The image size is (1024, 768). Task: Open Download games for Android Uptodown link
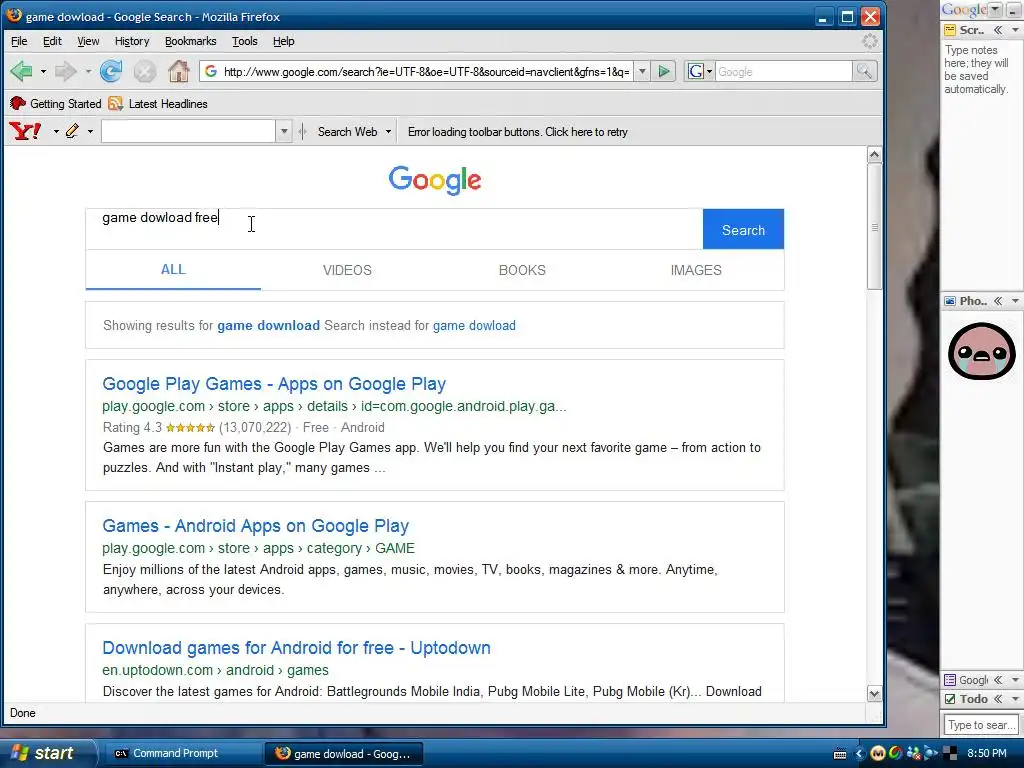(296, 648)
